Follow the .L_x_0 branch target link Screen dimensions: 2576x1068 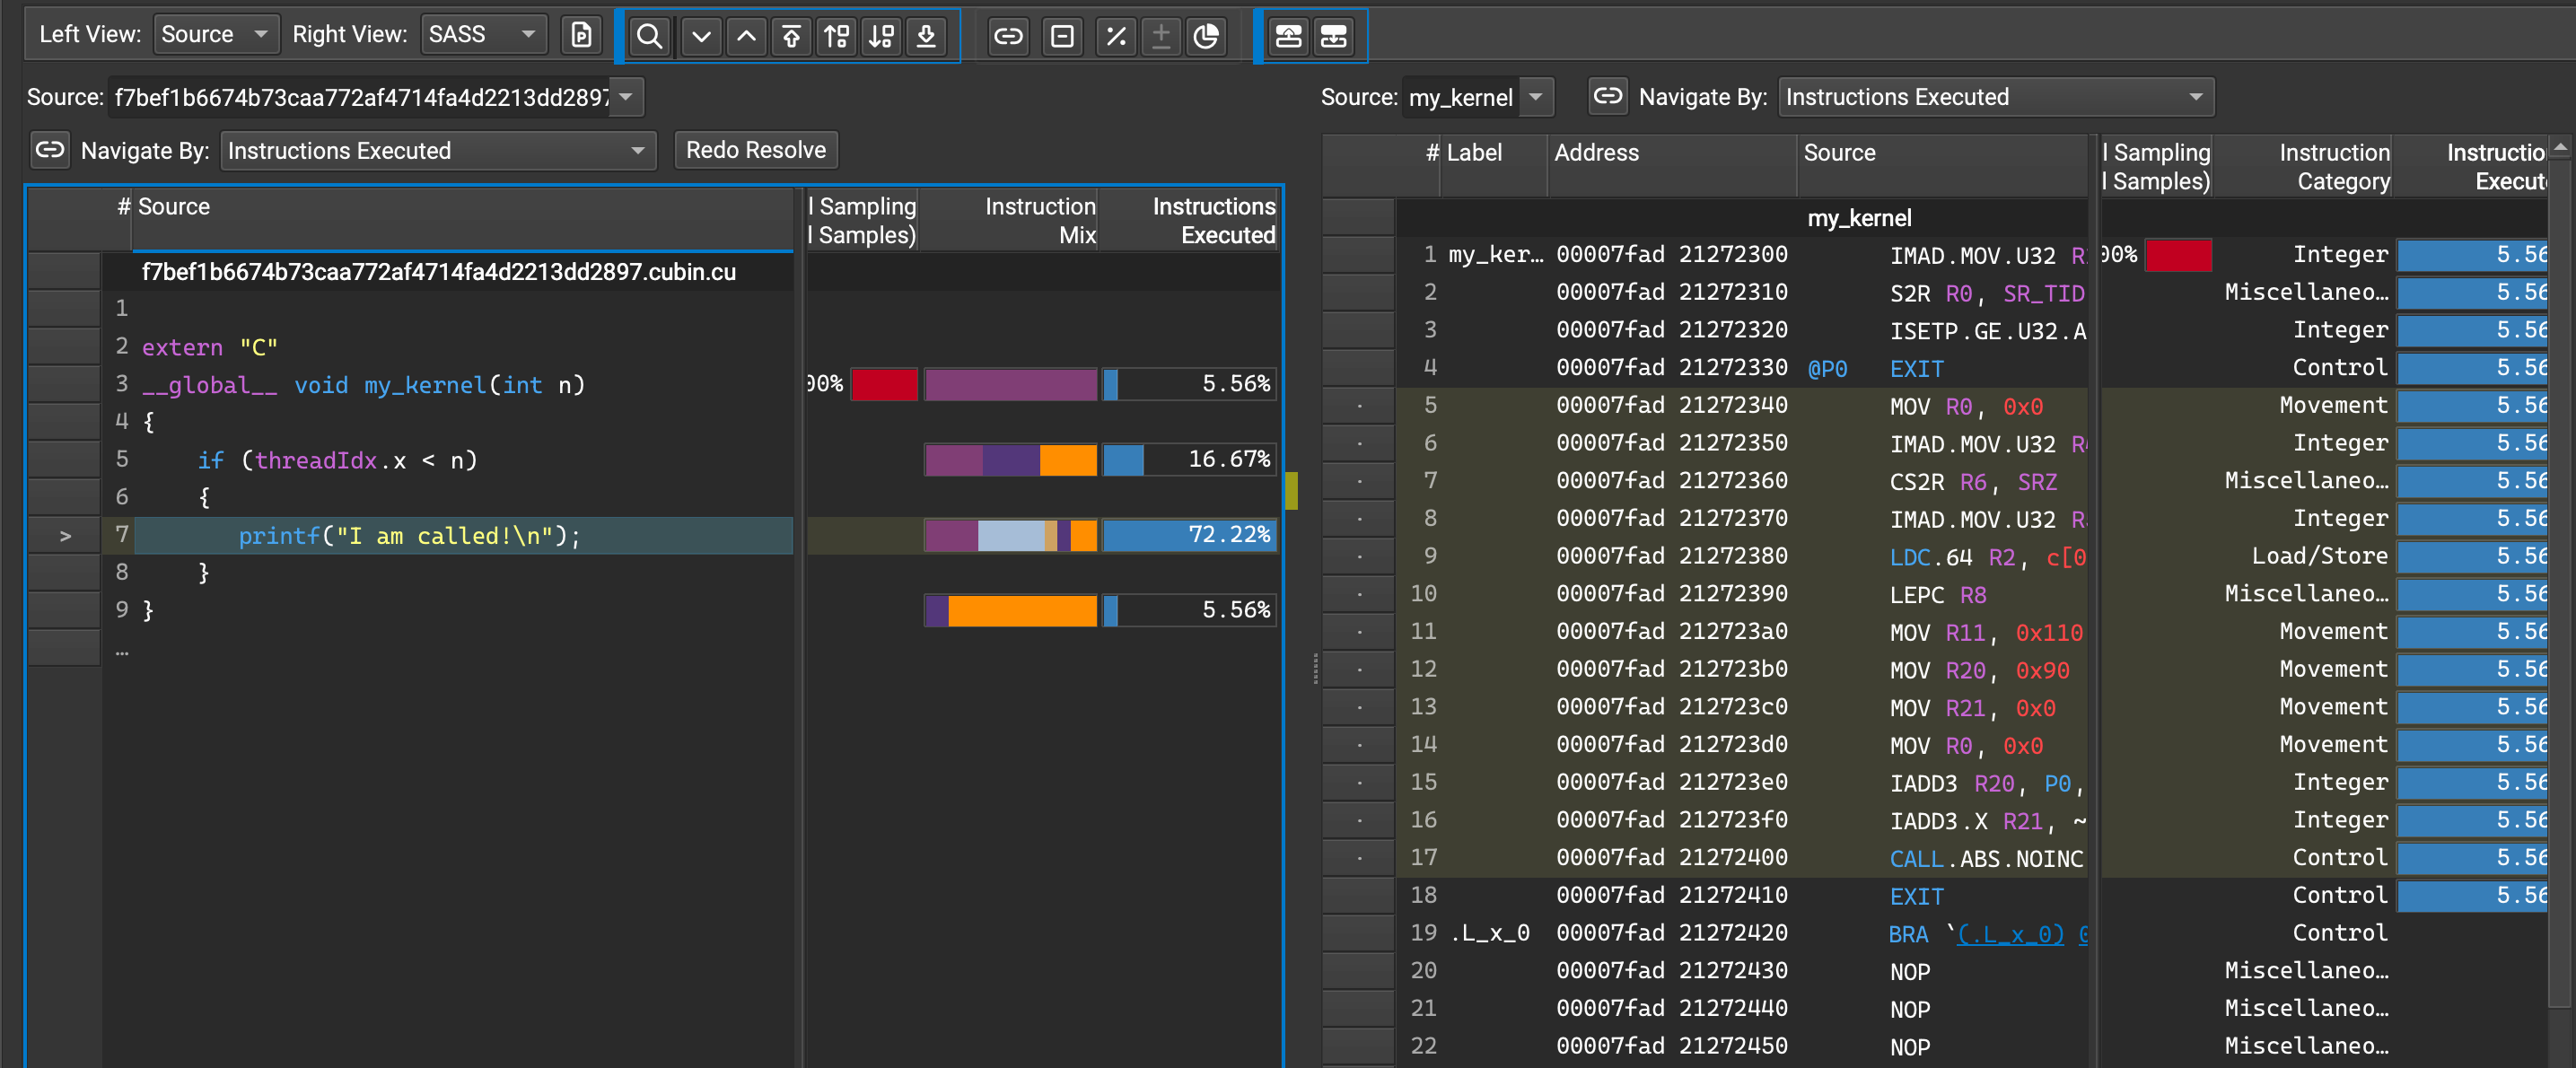coord(2009,934)
